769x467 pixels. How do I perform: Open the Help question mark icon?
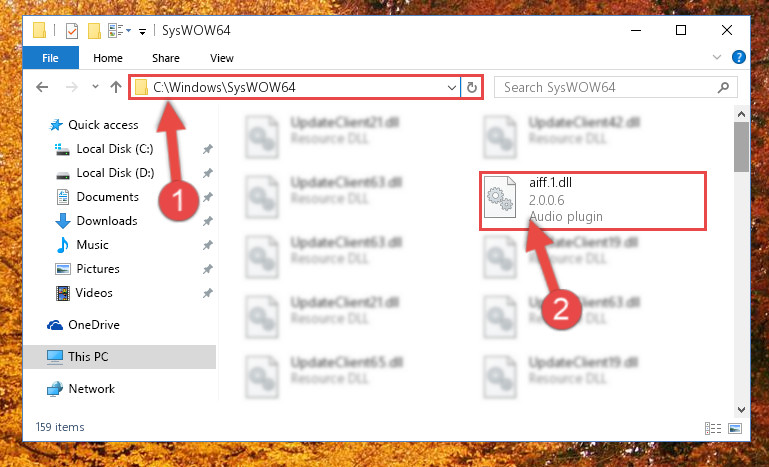739,57
